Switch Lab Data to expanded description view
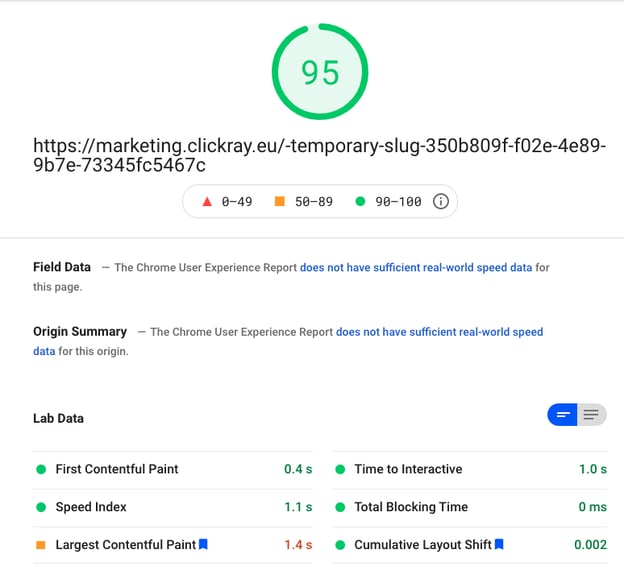The image size is (624, 566). [x=591, y=414]
